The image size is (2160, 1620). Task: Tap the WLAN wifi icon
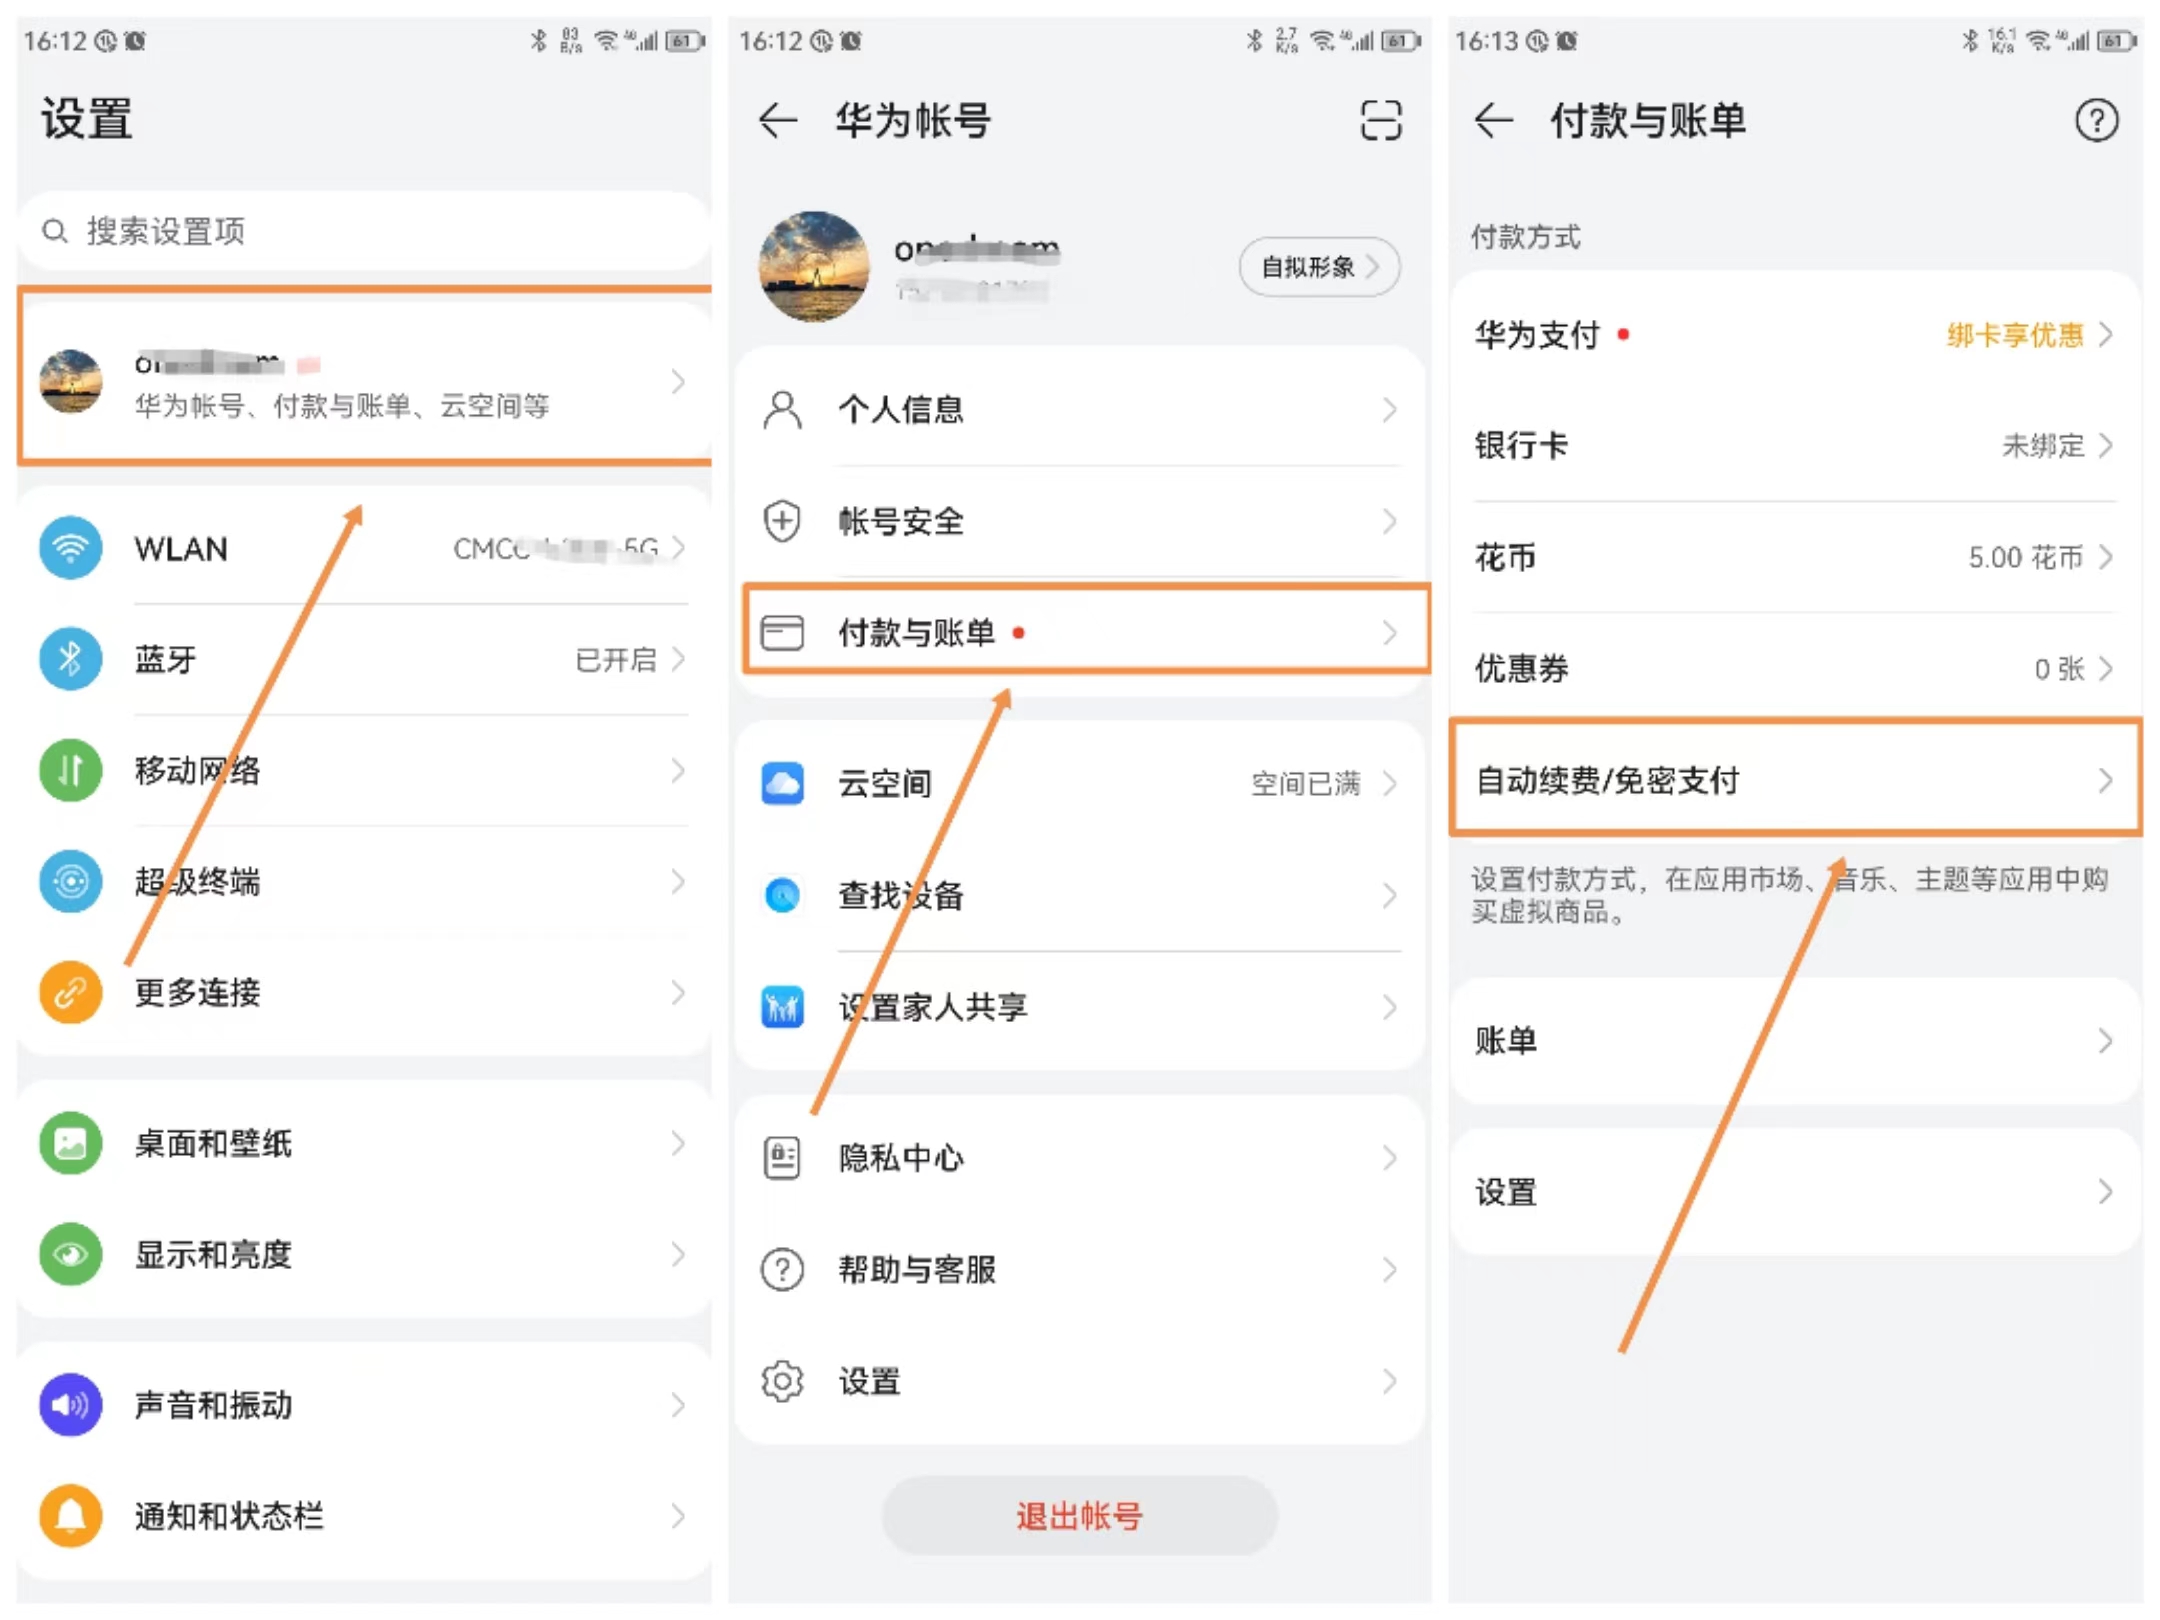70,548
